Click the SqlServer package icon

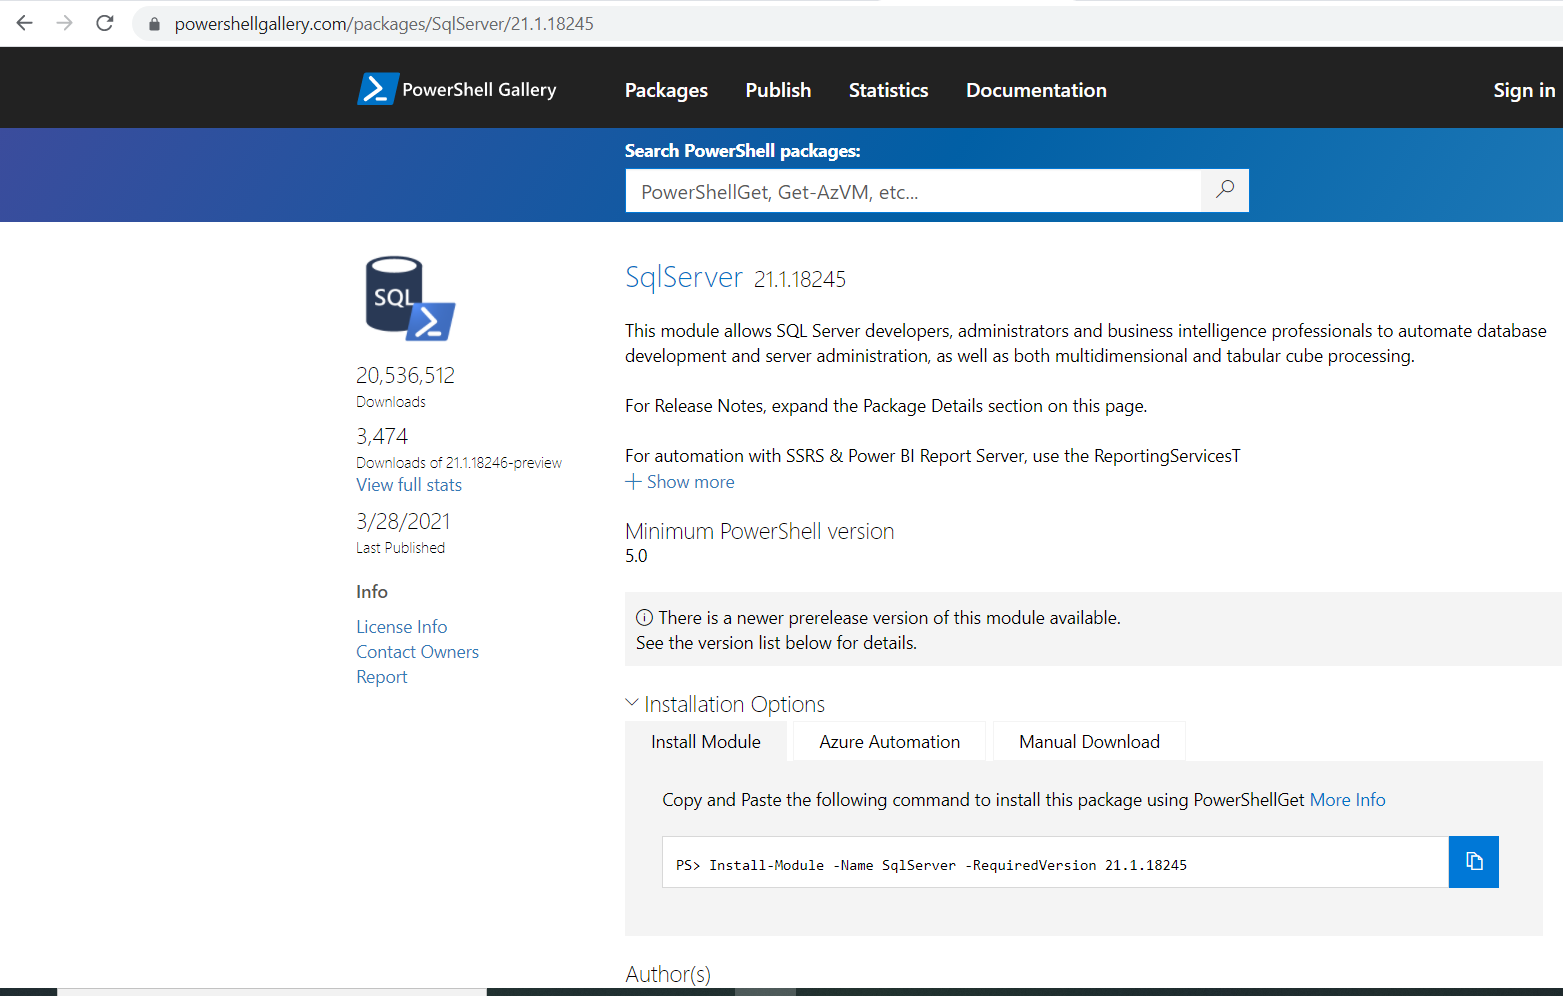click(x=410, y=298)
